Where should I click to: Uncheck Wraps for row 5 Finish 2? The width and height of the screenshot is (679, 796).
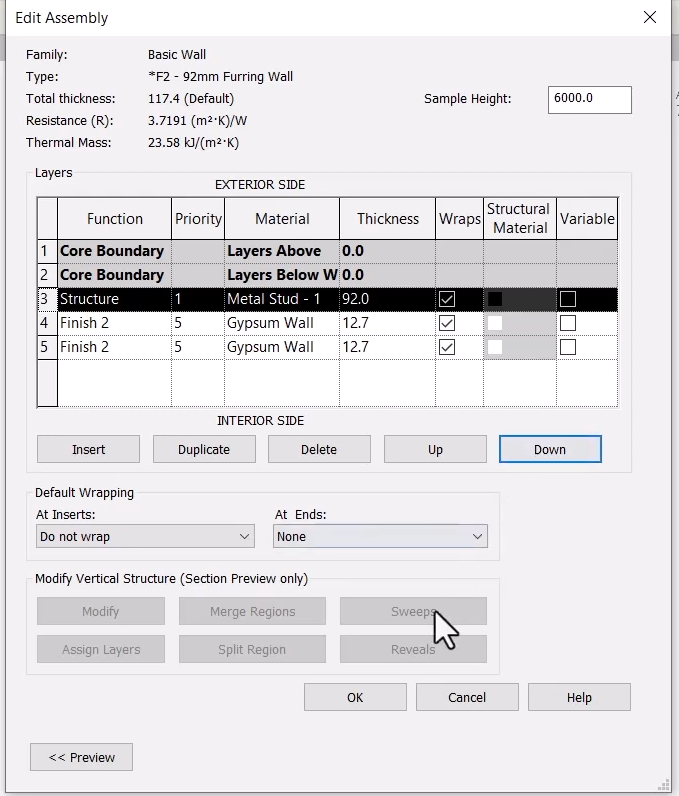(x=447, y=347)
